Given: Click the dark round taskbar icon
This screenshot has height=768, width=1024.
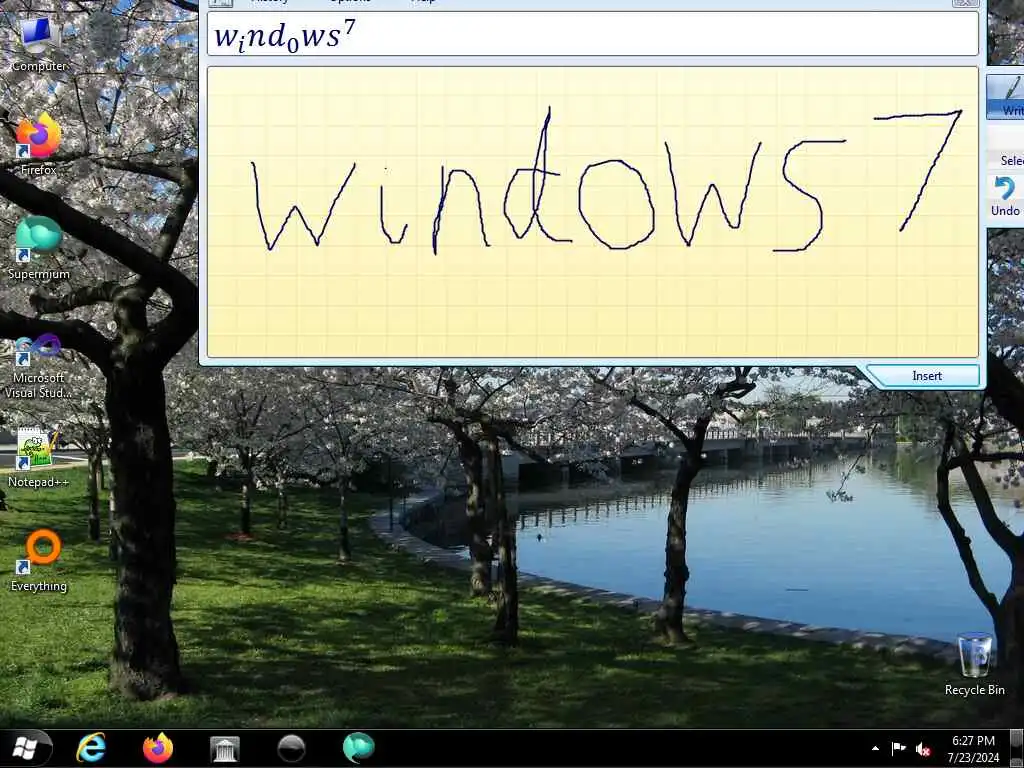Looking at the screenshot, I should 291,748.
